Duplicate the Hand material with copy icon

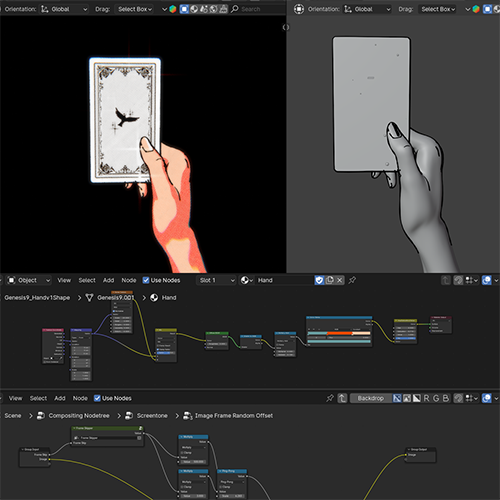coord(330,280)
